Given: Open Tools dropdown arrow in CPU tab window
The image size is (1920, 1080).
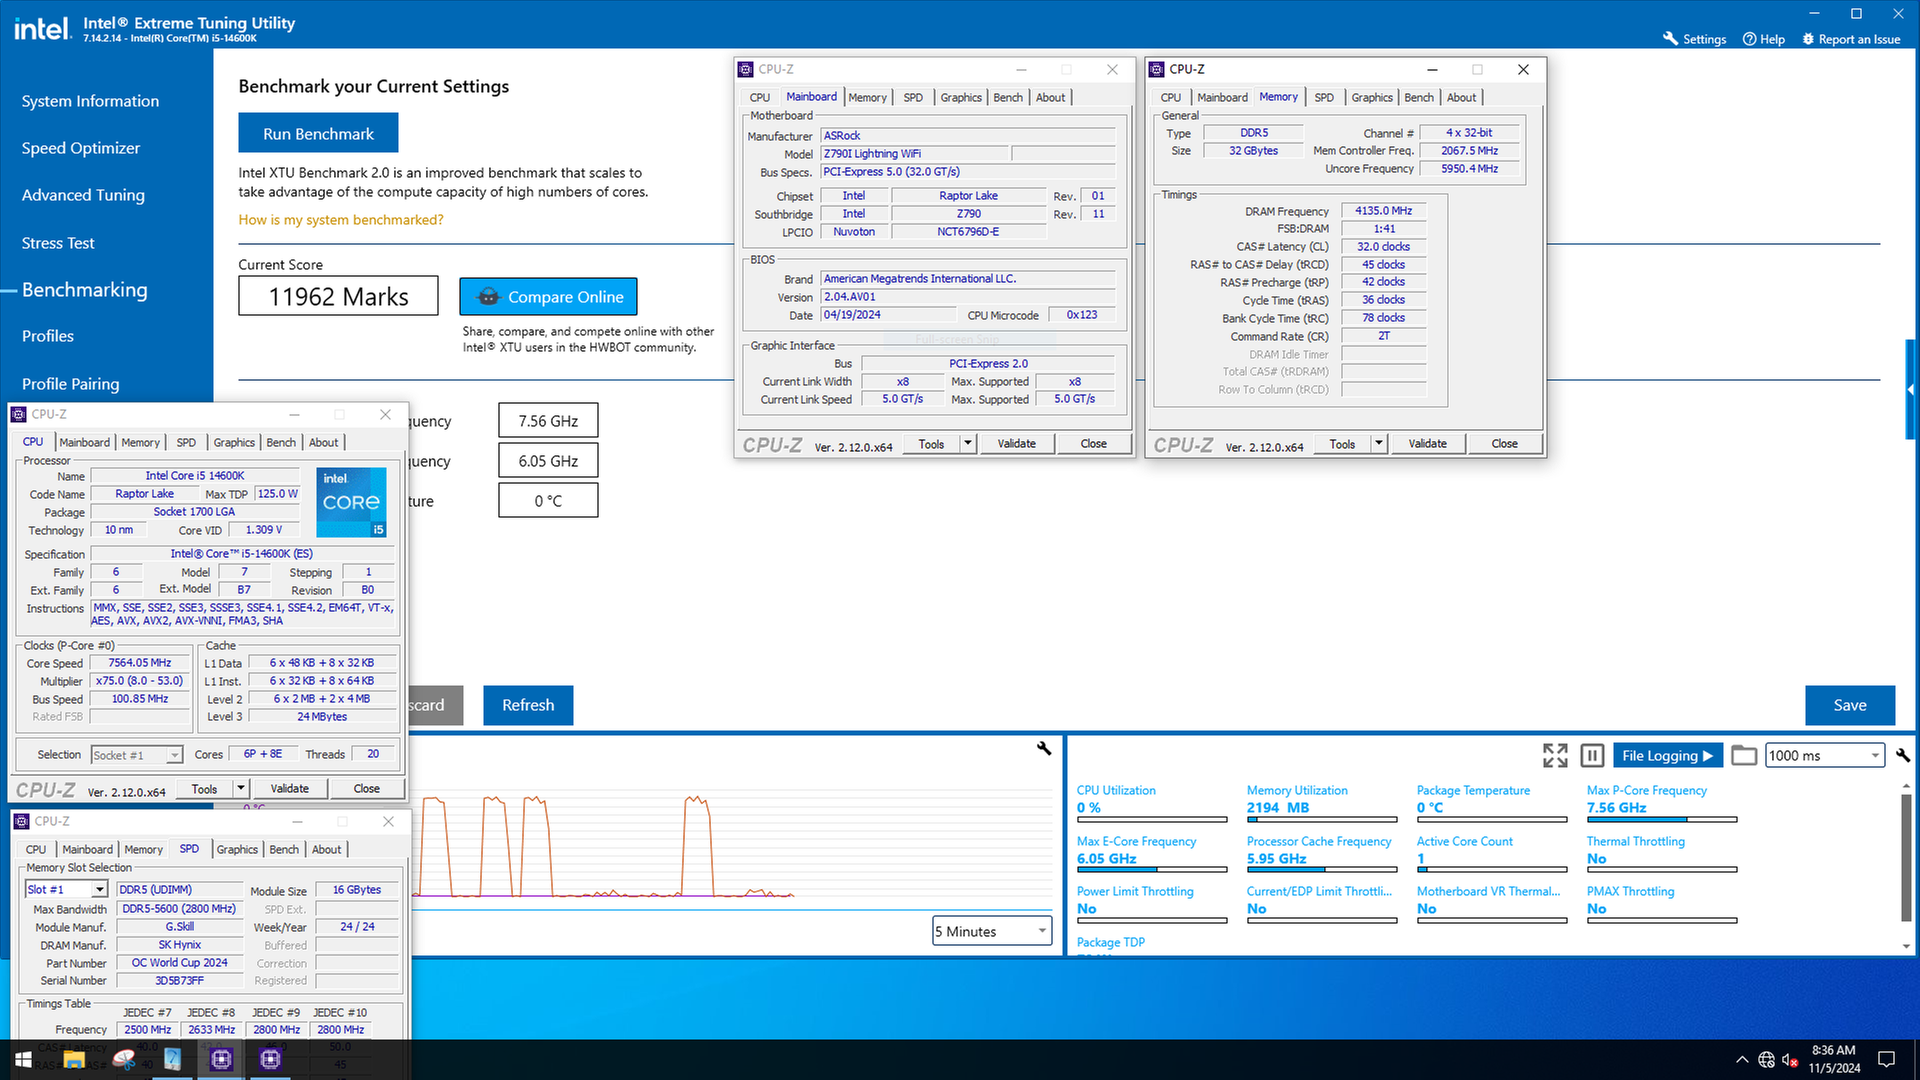Looking at the screenshot, I should 240,788.
